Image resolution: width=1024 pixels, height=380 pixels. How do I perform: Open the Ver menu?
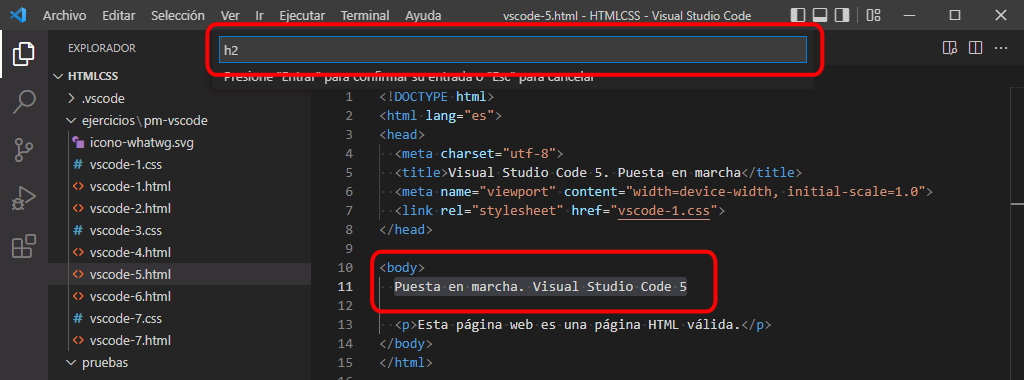pos(230,15)
